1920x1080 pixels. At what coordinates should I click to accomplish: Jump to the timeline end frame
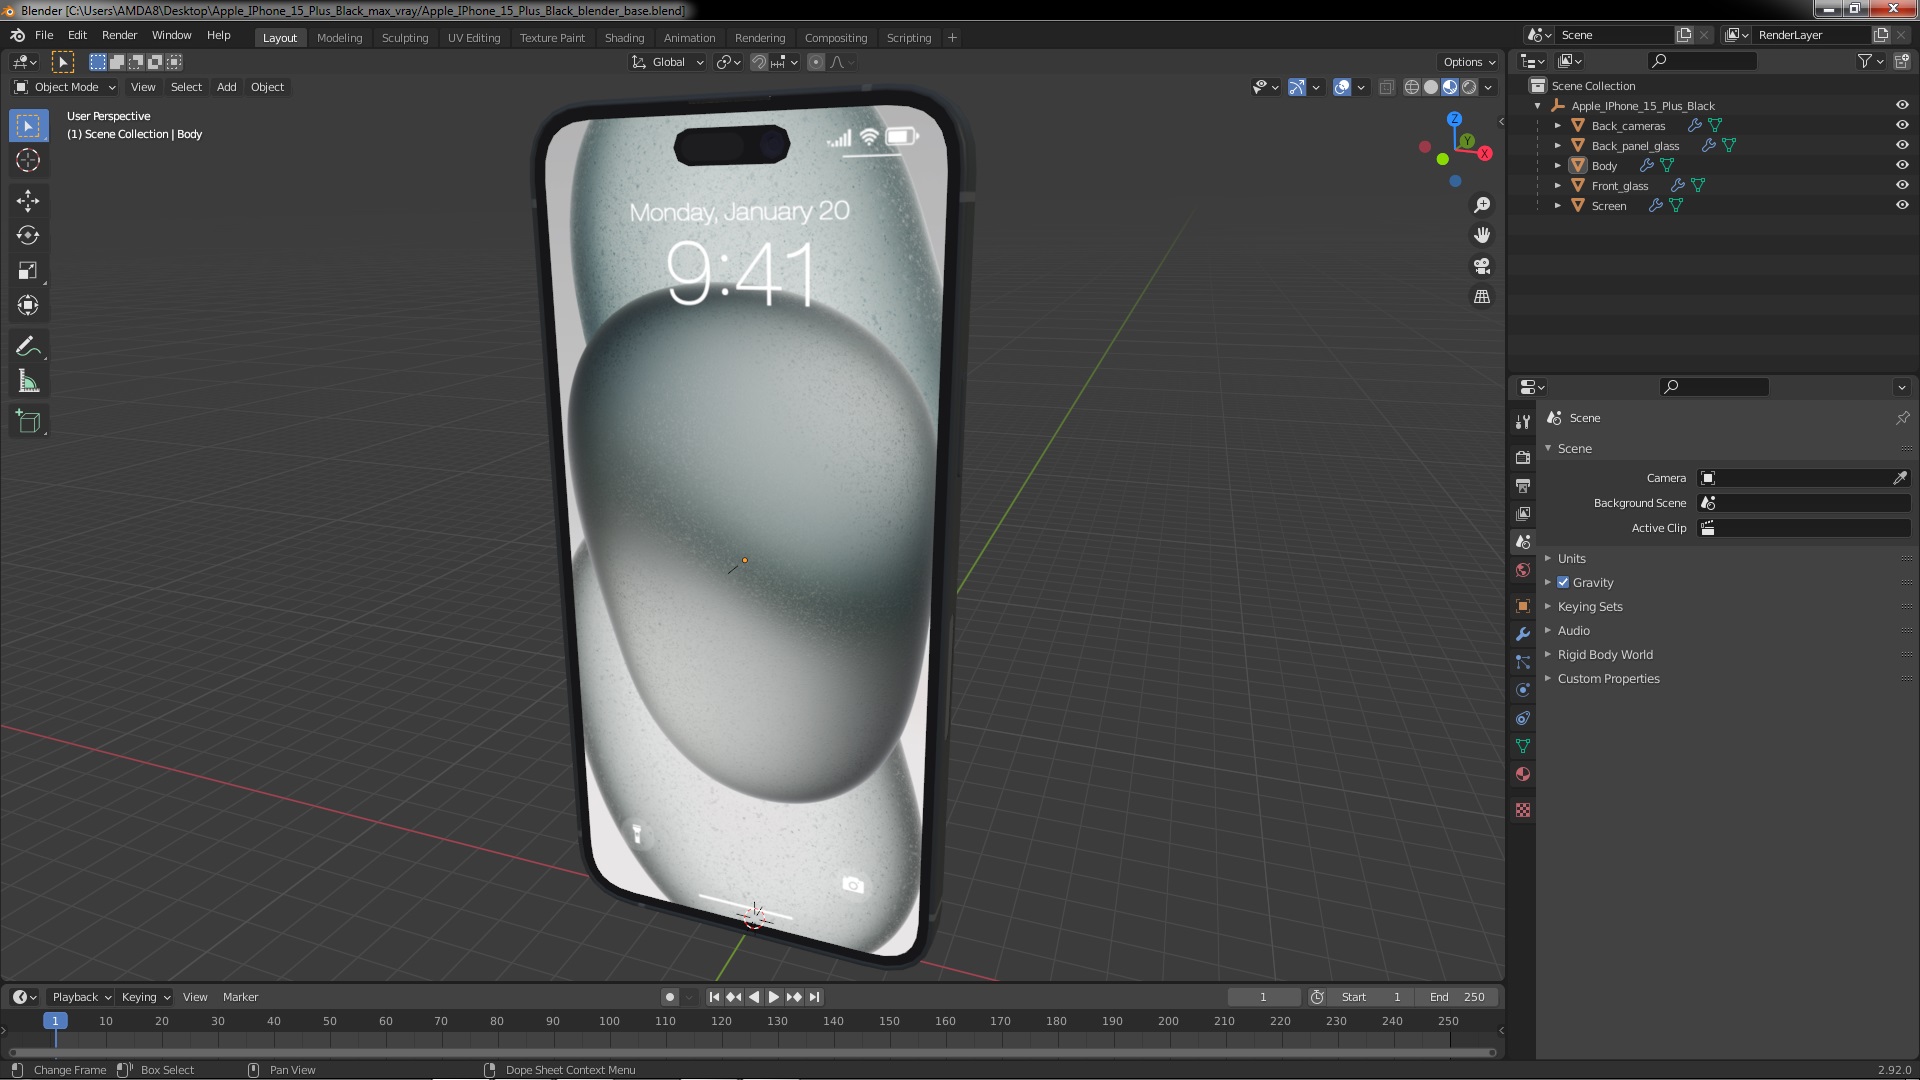coord(814,997)
